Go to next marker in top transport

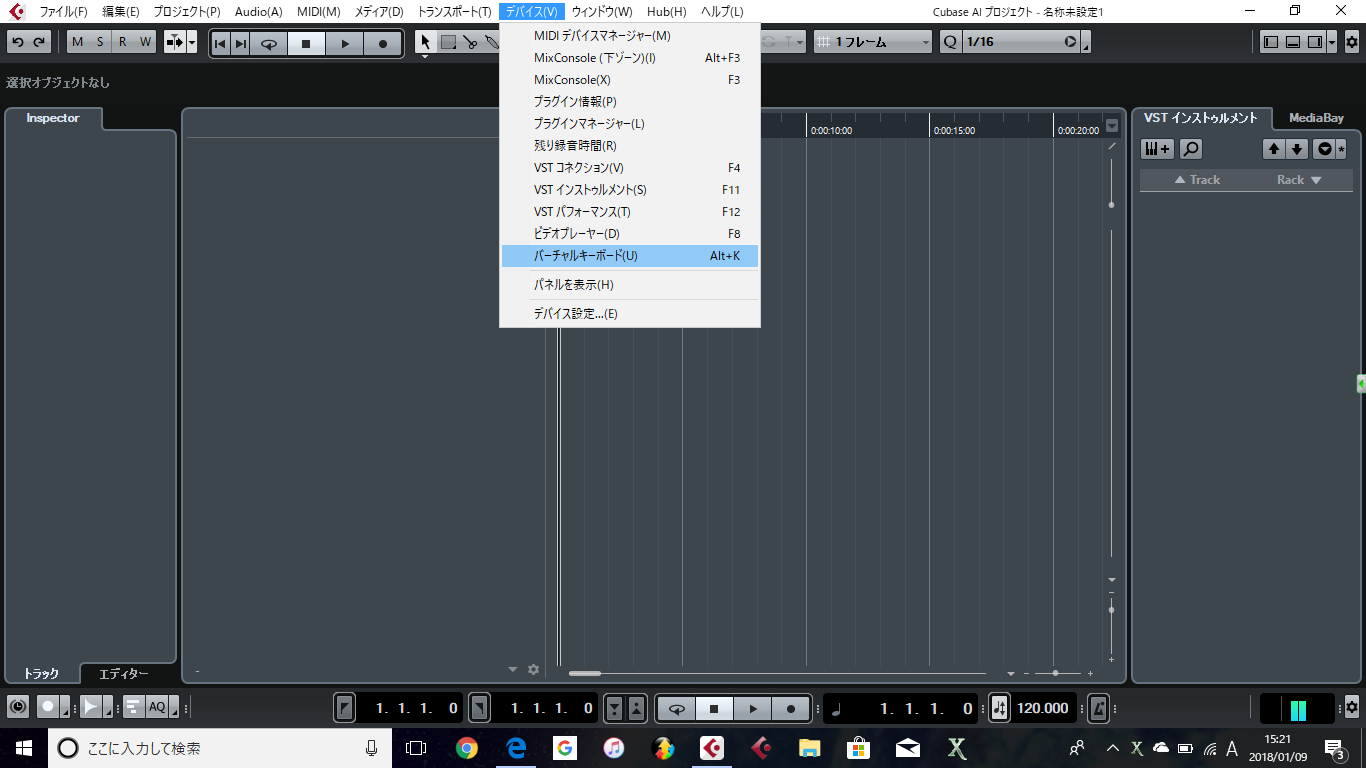240,43
